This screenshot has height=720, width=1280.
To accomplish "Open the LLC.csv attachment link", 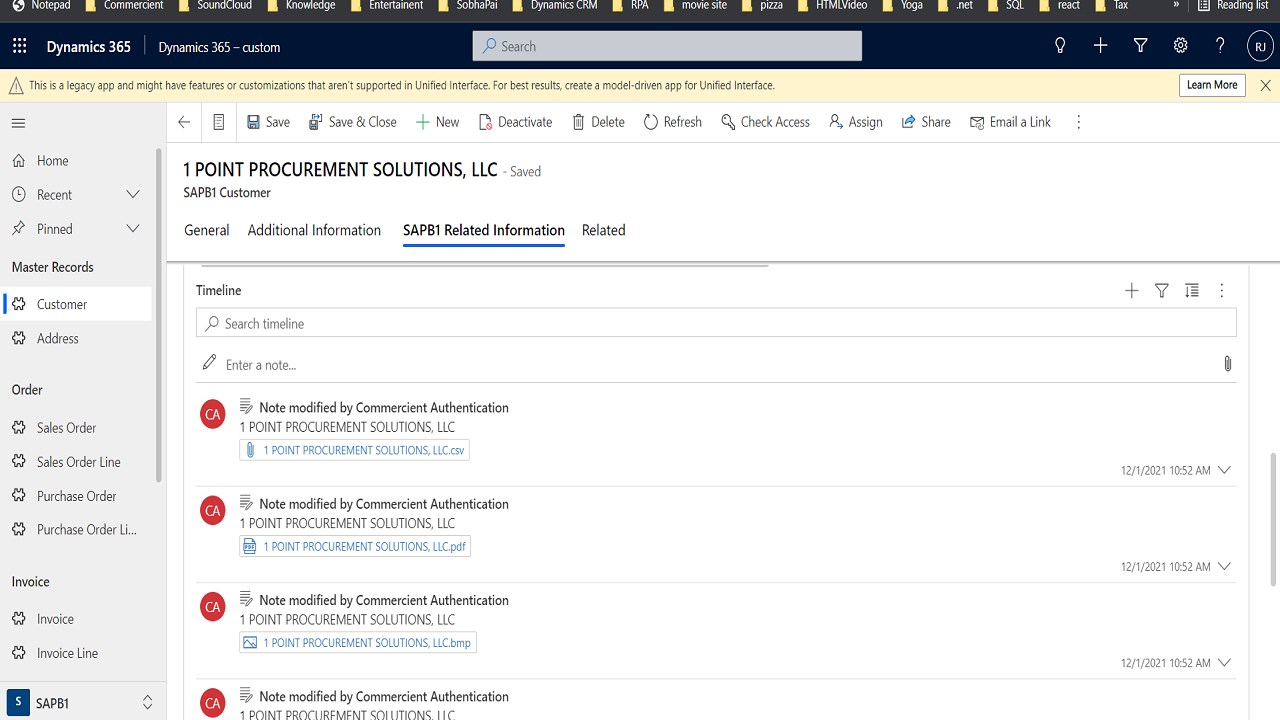I will (355, 450).
